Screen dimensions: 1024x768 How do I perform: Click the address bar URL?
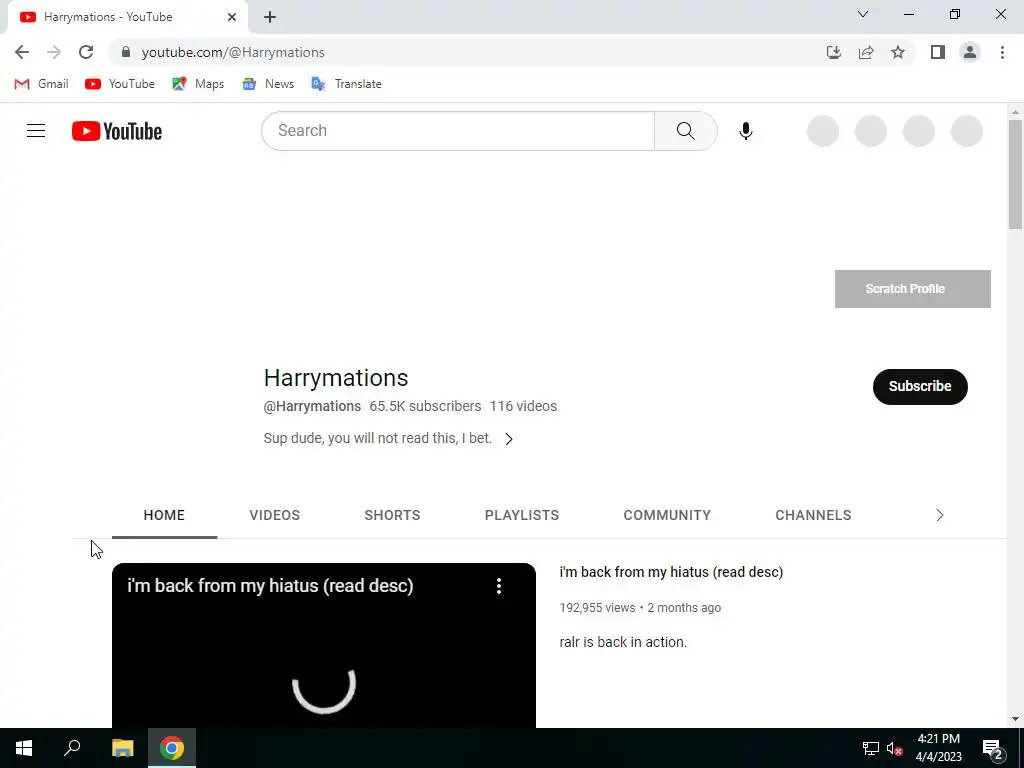point(233,52)
